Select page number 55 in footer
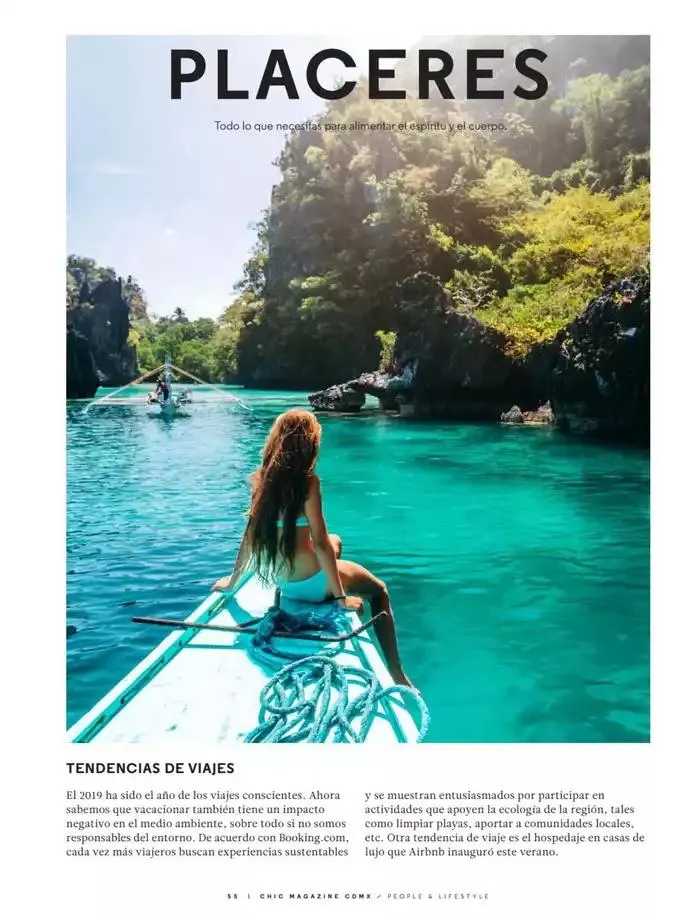Screen dimensions: 700x918 [234, 896]
